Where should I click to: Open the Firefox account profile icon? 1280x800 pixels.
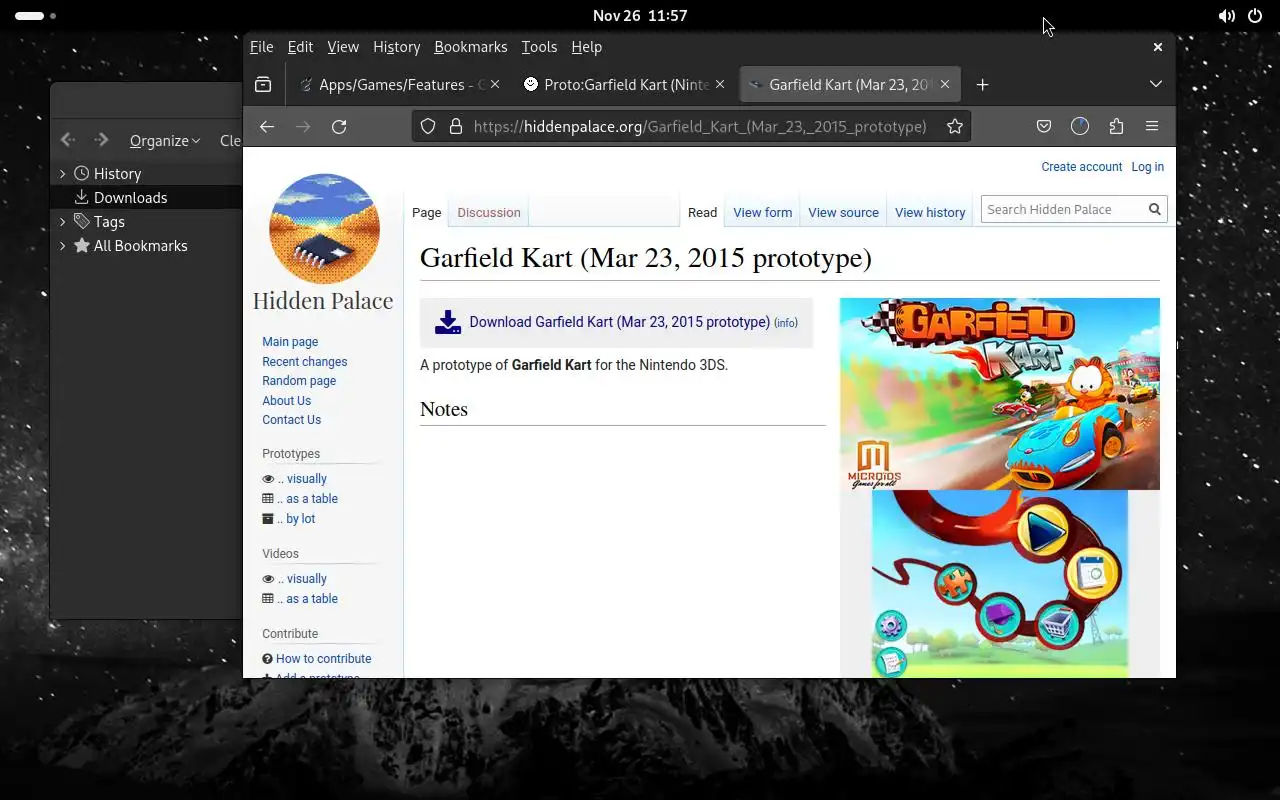tap(1080, 127)
